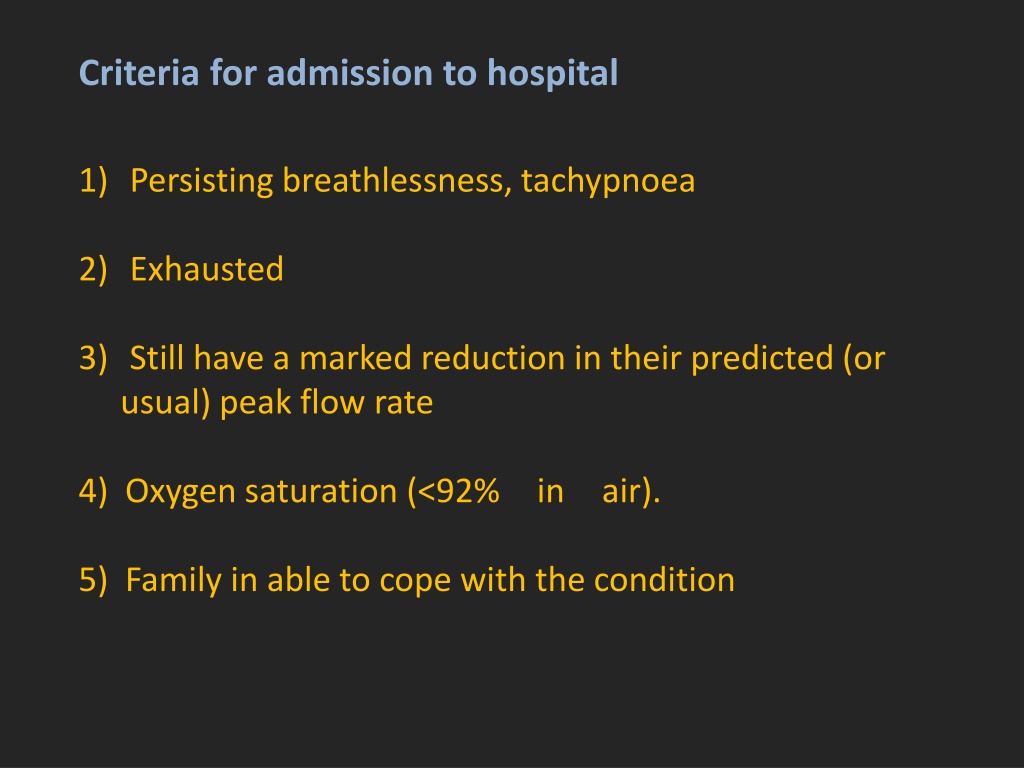The height and width of the screenshot is (768, 1024).
Task: Click the list number '4)'
Action: [93, 492]
